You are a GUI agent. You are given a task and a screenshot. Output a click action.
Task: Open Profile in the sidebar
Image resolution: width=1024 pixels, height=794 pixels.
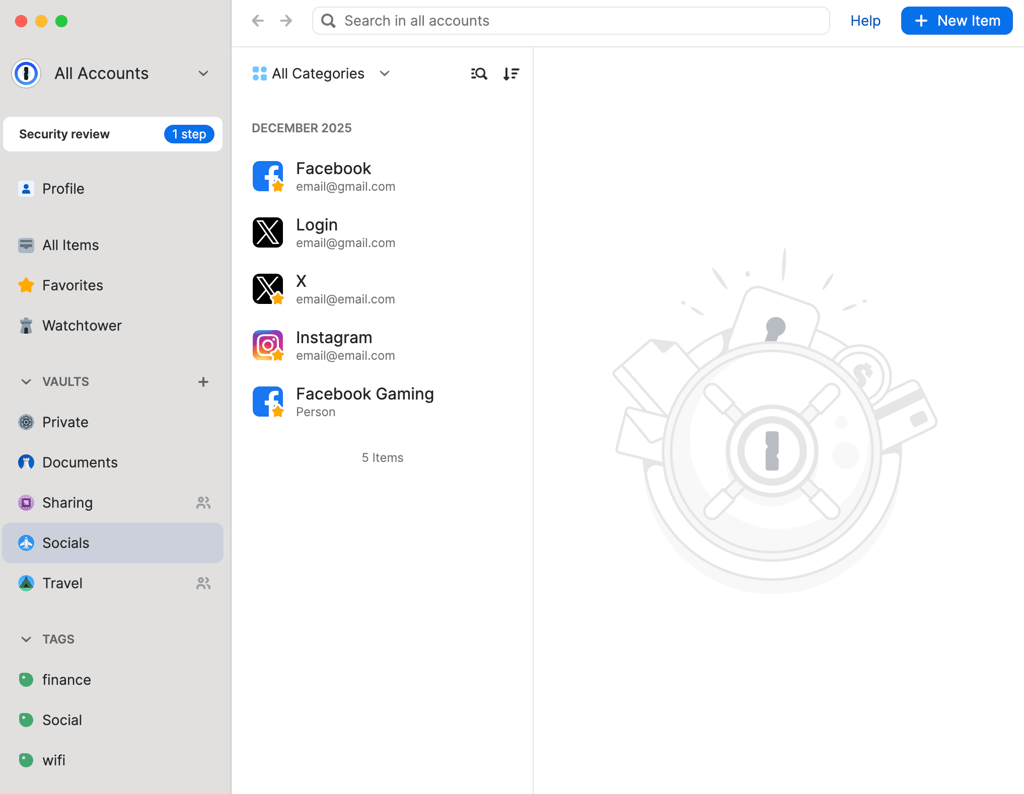point(112,189)
